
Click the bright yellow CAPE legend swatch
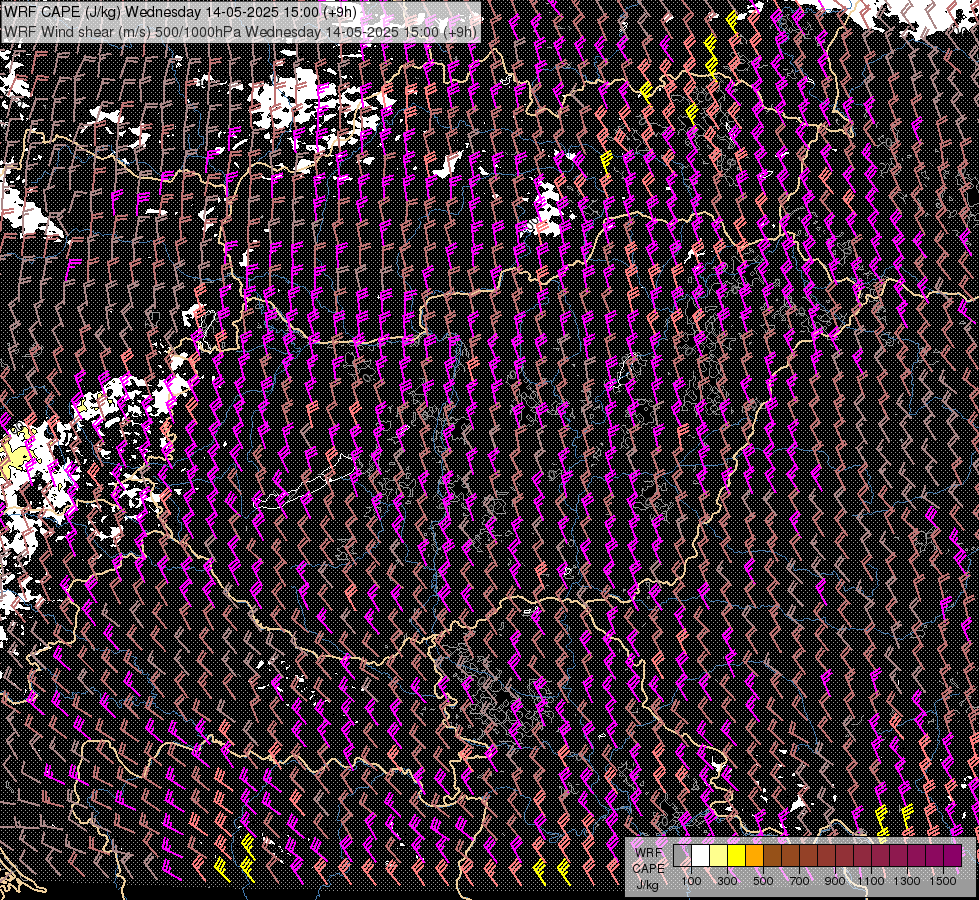point(737,856)
